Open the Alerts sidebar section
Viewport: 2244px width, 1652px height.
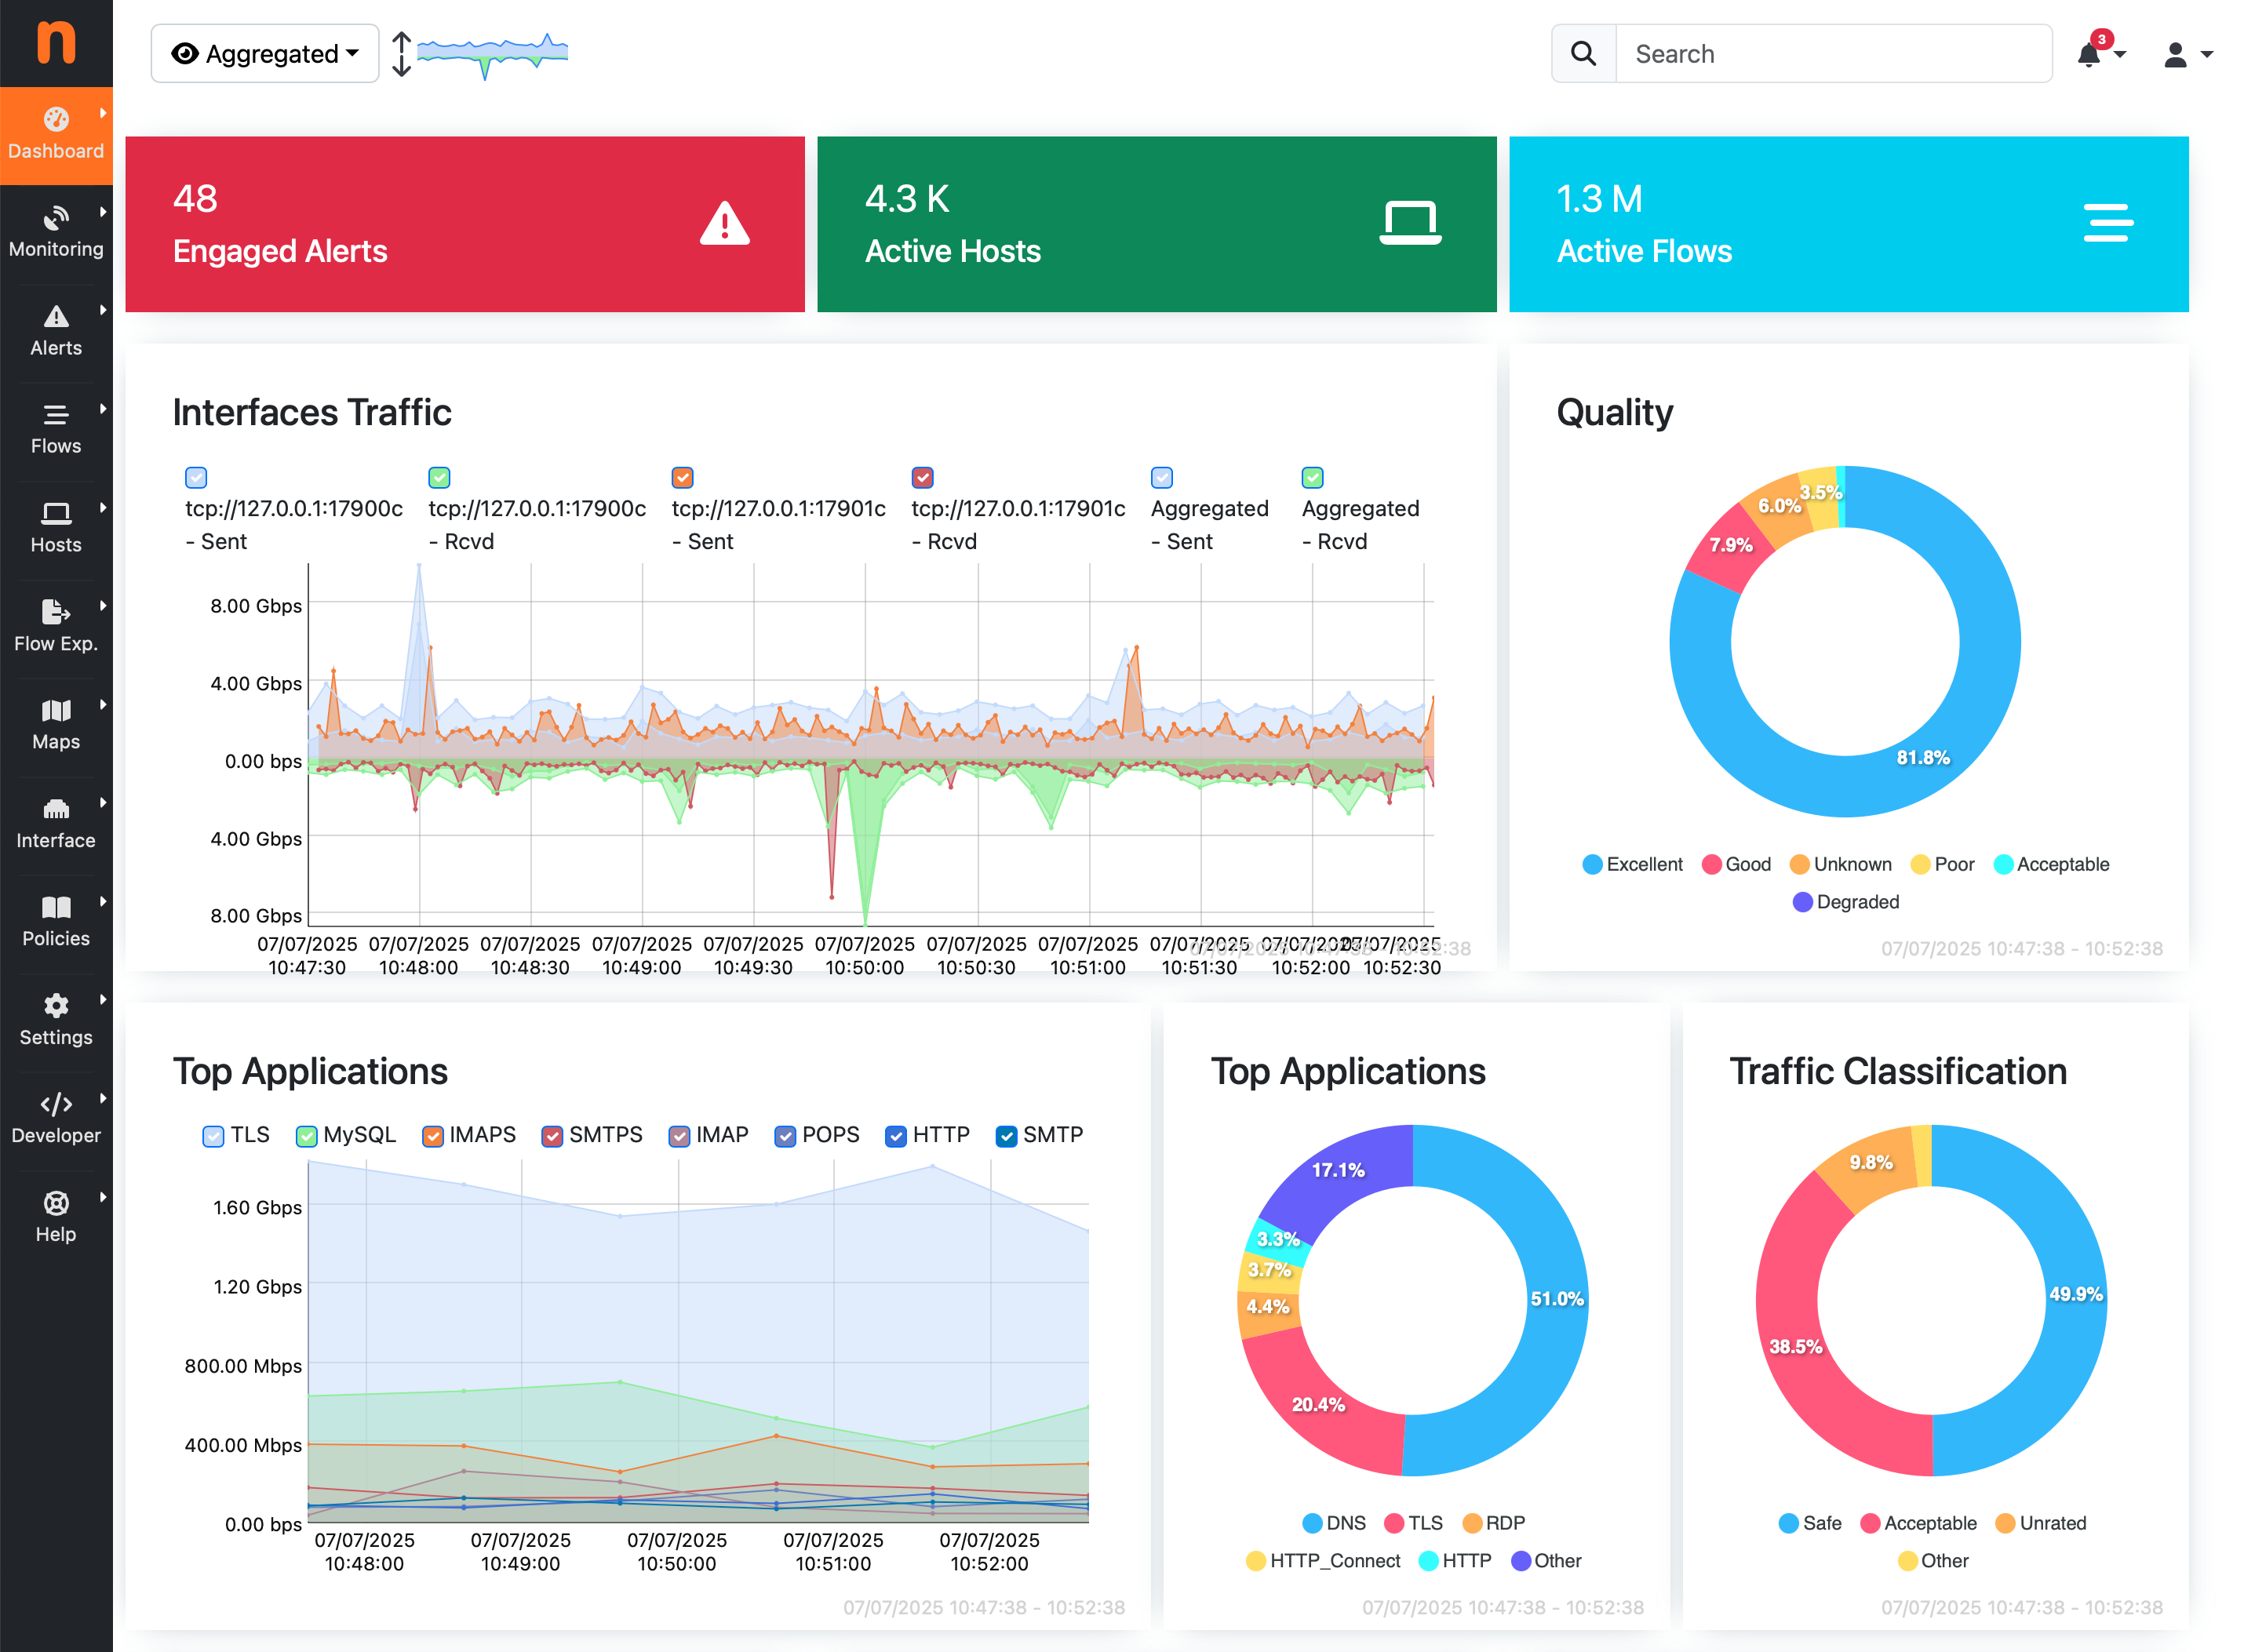coord(56,331)
